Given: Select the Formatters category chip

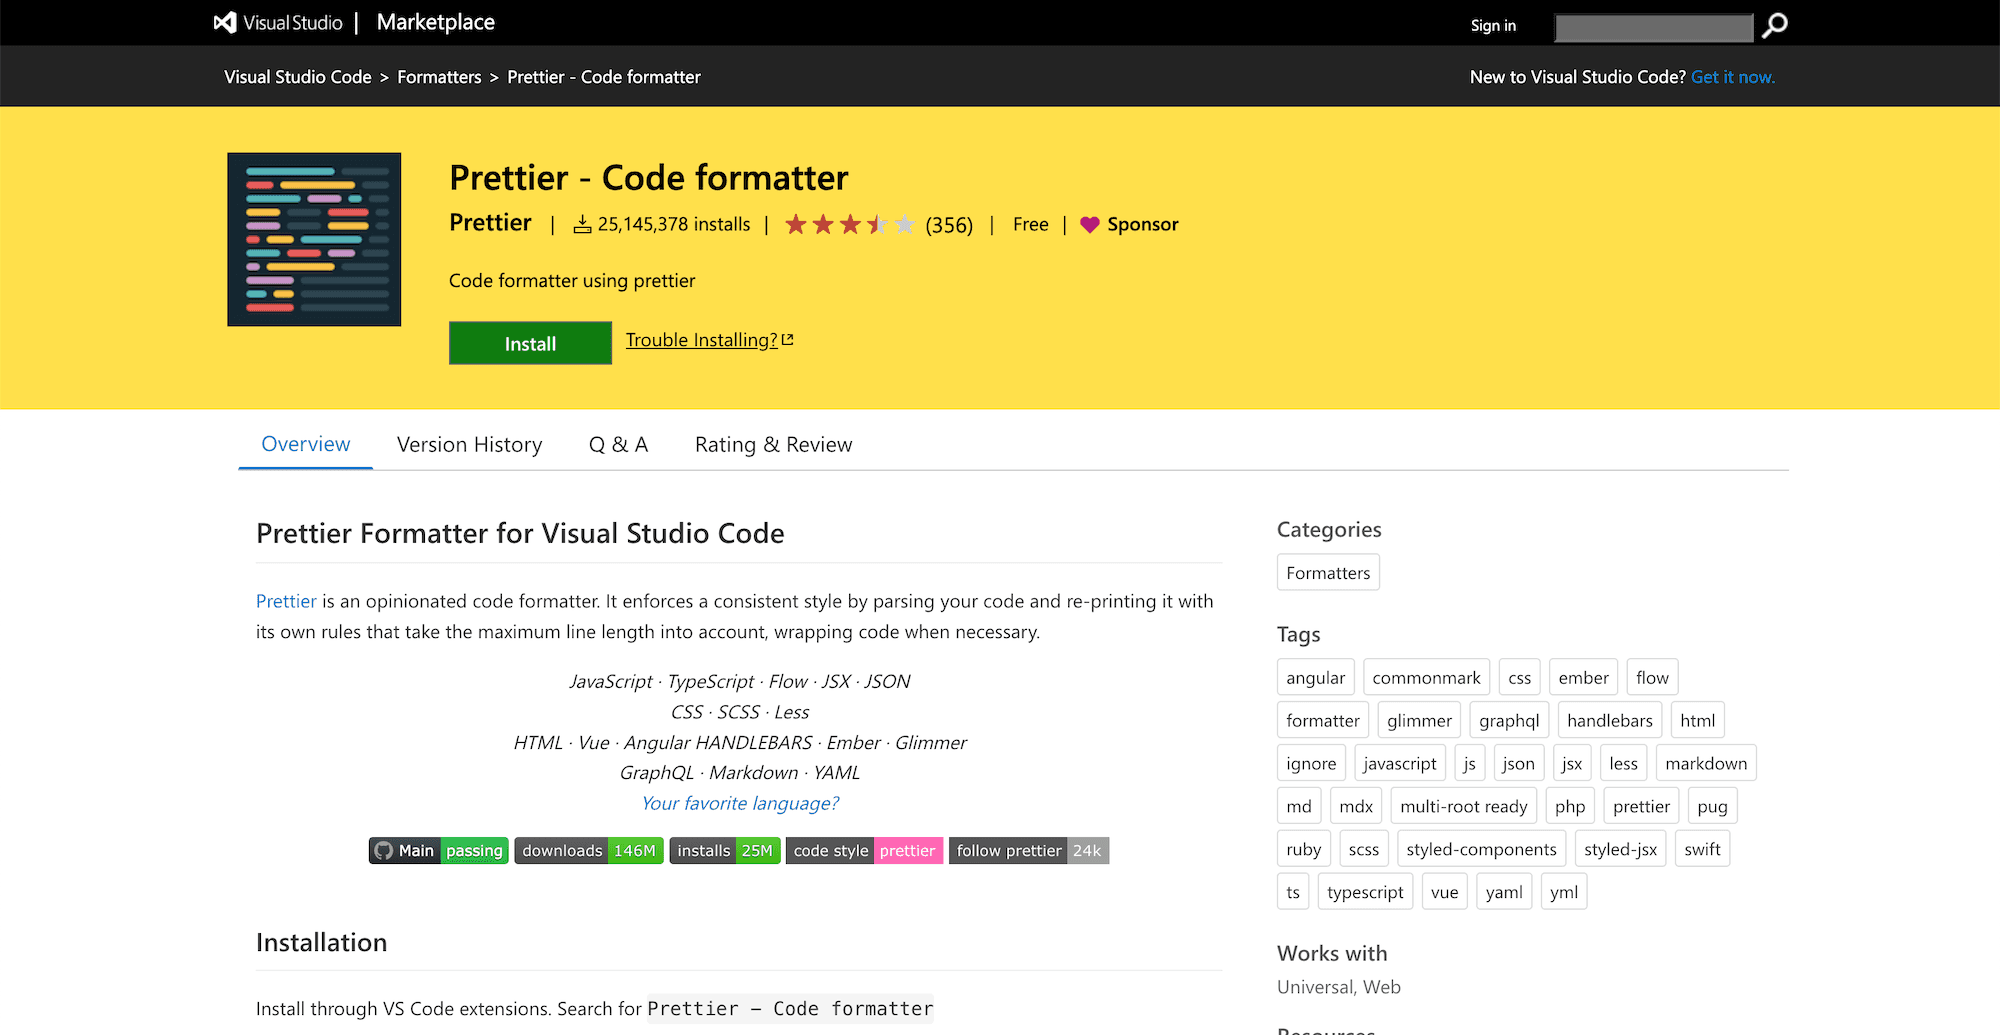Looking at the screenshot, I should click(x=1328, y=573).
